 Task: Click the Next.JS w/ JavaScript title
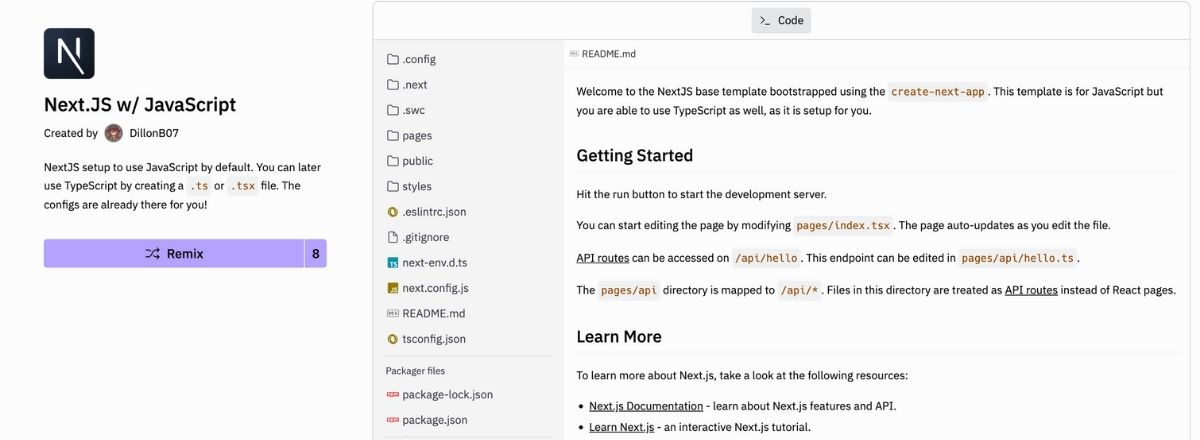tap(140, 105)
